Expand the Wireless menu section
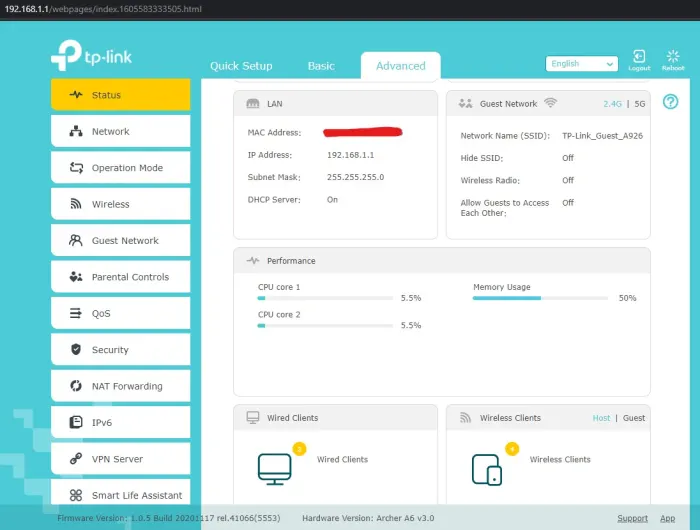The image size is (700, 530). (120, 204)
